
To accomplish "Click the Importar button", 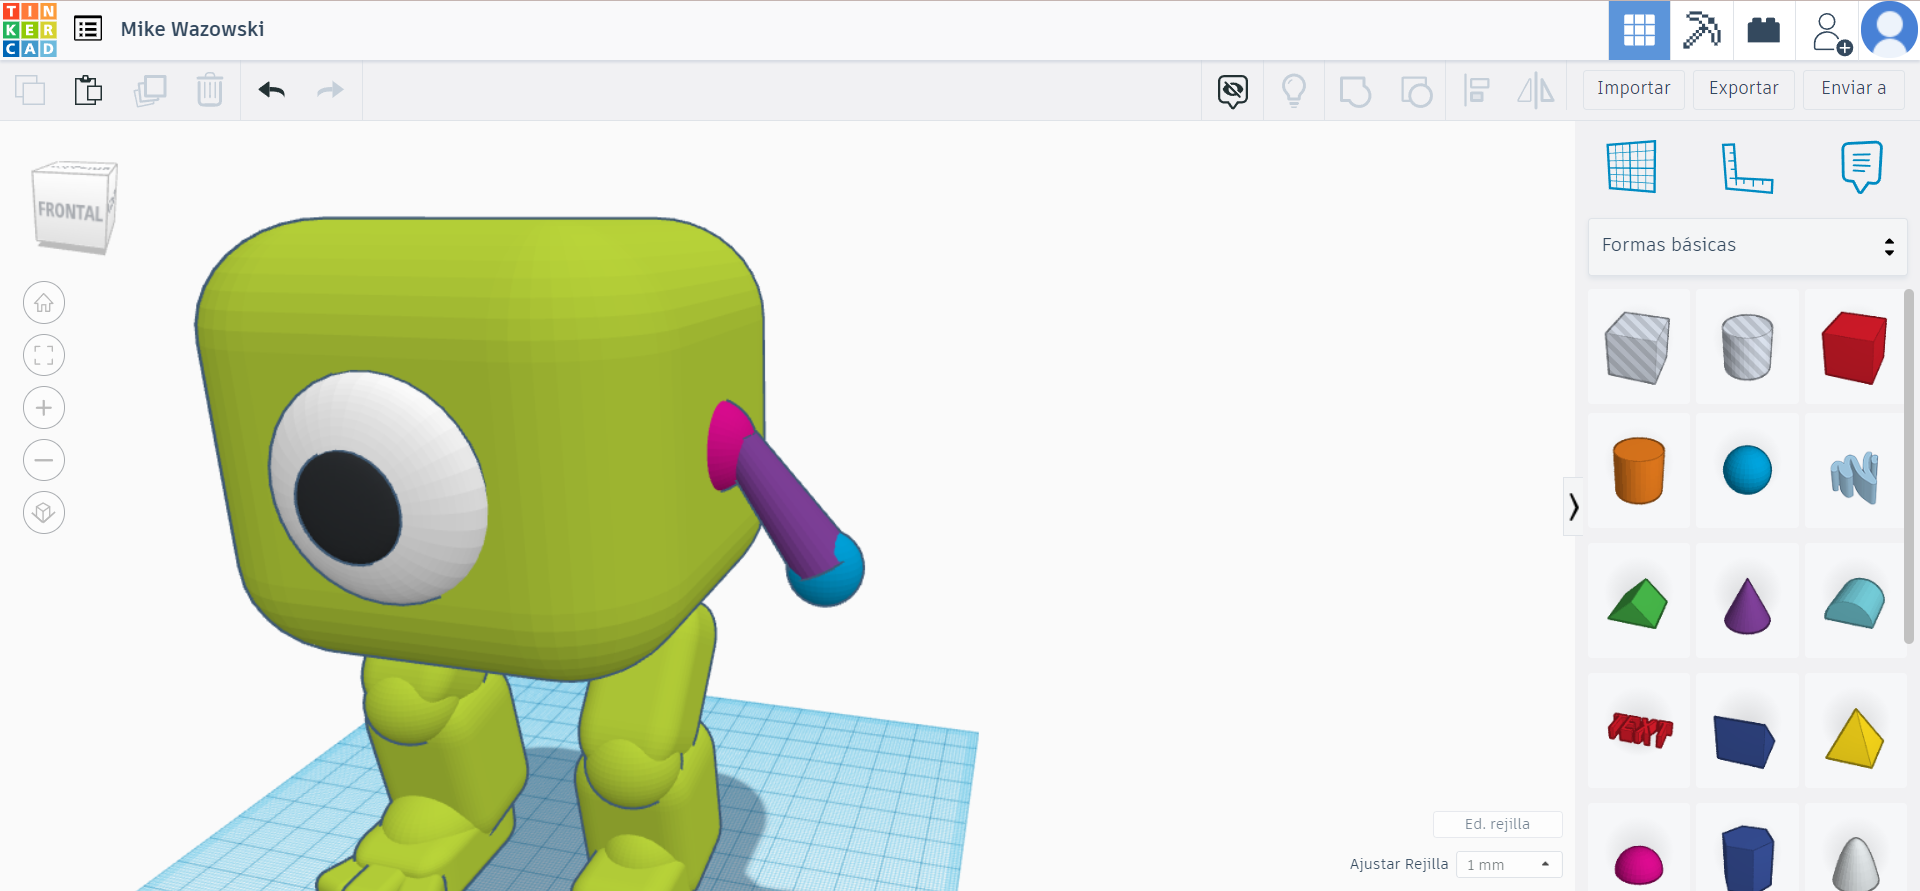I will point(1634,89).
